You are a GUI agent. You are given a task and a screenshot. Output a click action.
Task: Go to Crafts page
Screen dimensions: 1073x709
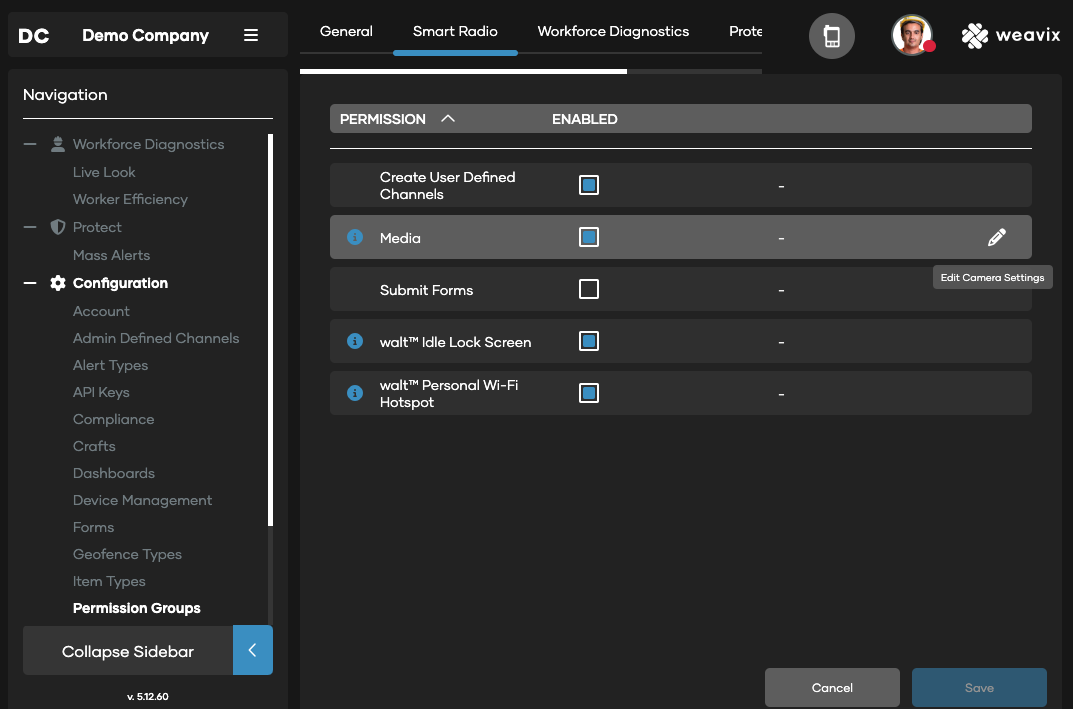(x=94, y=446)
